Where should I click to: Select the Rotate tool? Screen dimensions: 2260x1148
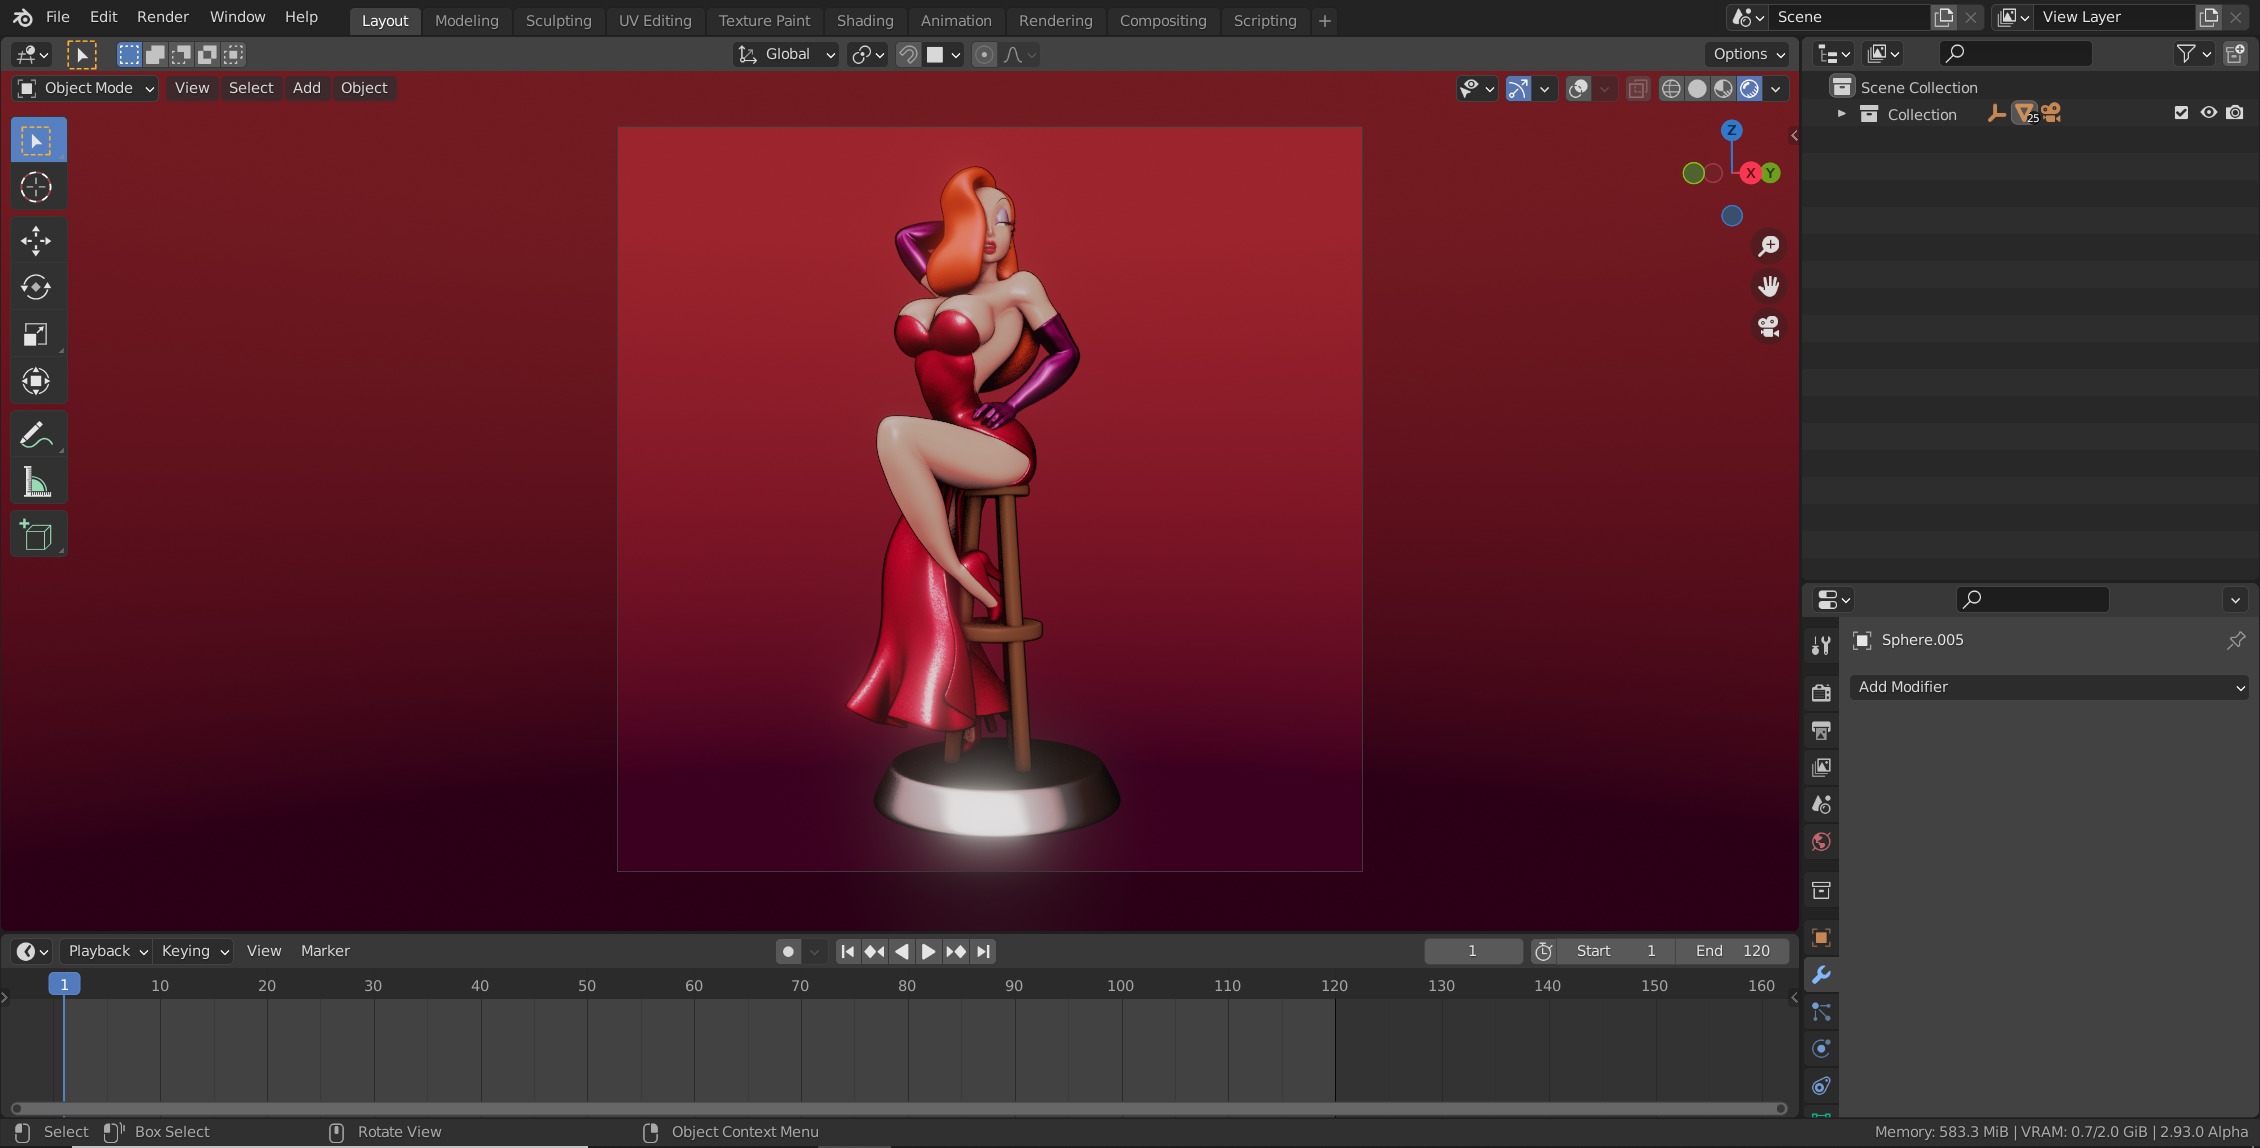[x=38, y=287]
